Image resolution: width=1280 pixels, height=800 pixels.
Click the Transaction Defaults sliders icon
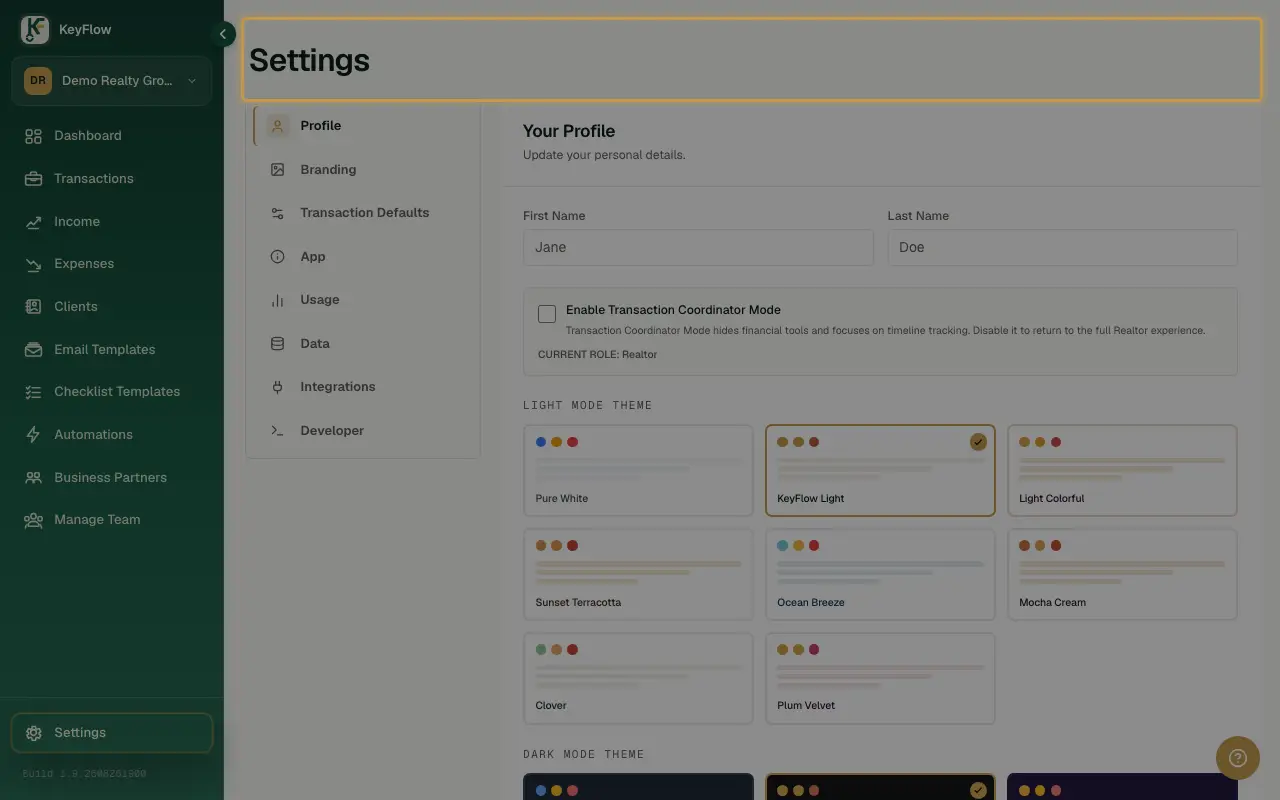click(x=278, y=213)
